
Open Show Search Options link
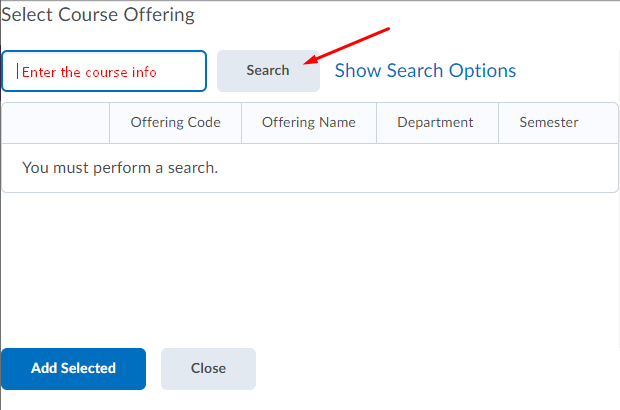[425, 71]
